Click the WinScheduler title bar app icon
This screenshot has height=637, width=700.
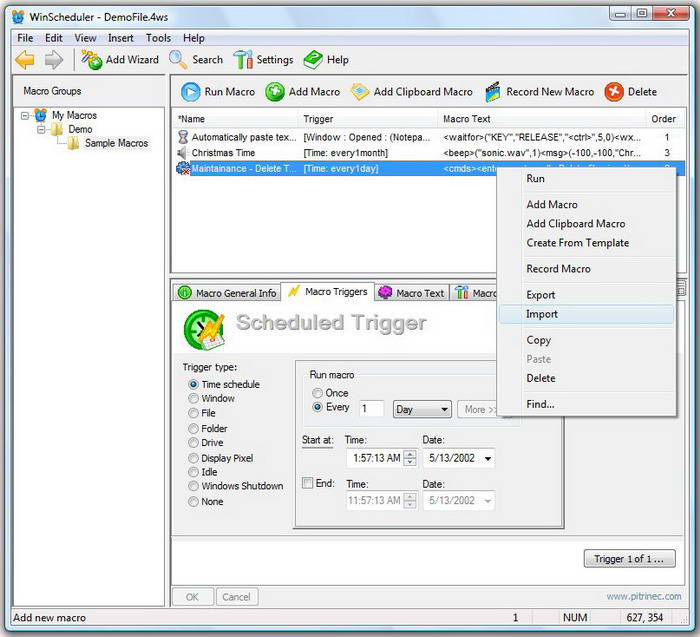18,17
